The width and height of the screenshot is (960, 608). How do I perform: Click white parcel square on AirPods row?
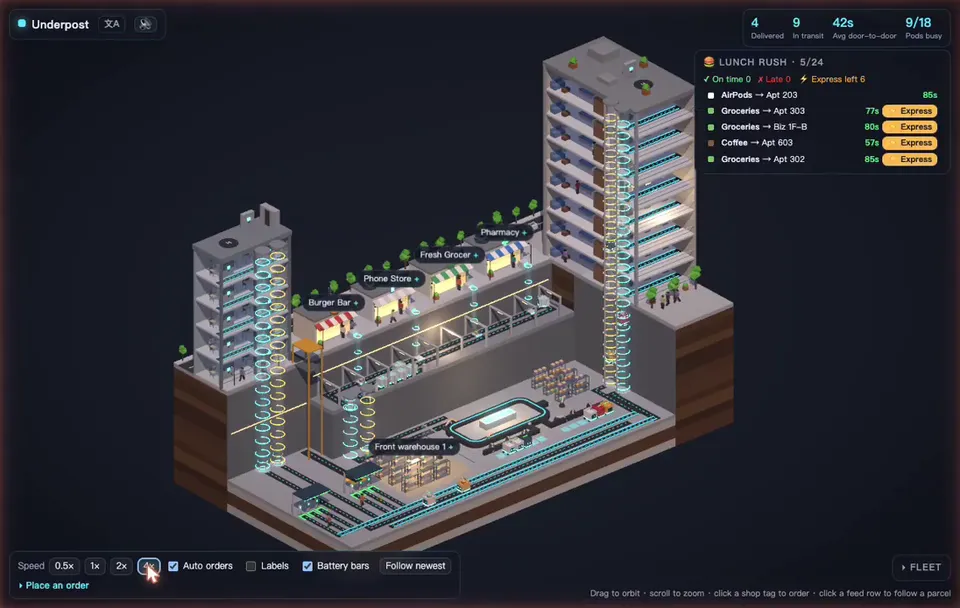click(x=711, y=96)
